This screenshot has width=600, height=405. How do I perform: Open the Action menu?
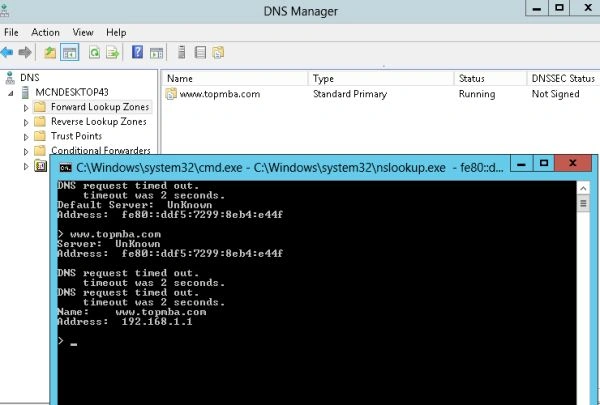tap(45, 33)
